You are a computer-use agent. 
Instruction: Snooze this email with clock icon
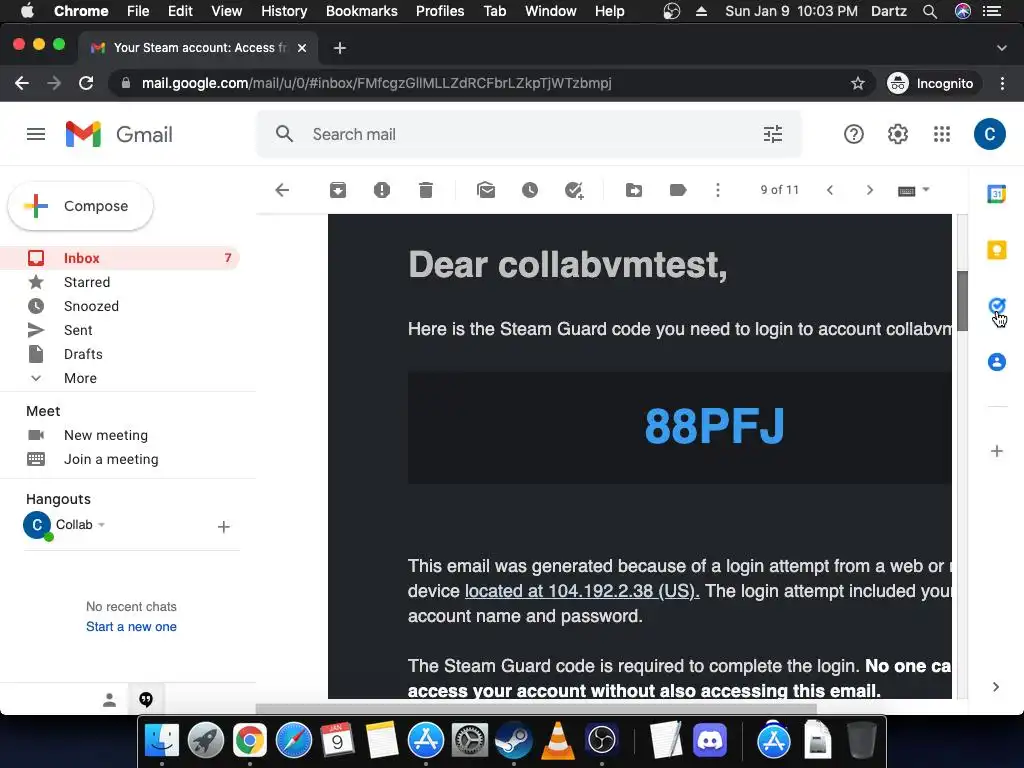point(530,190)
